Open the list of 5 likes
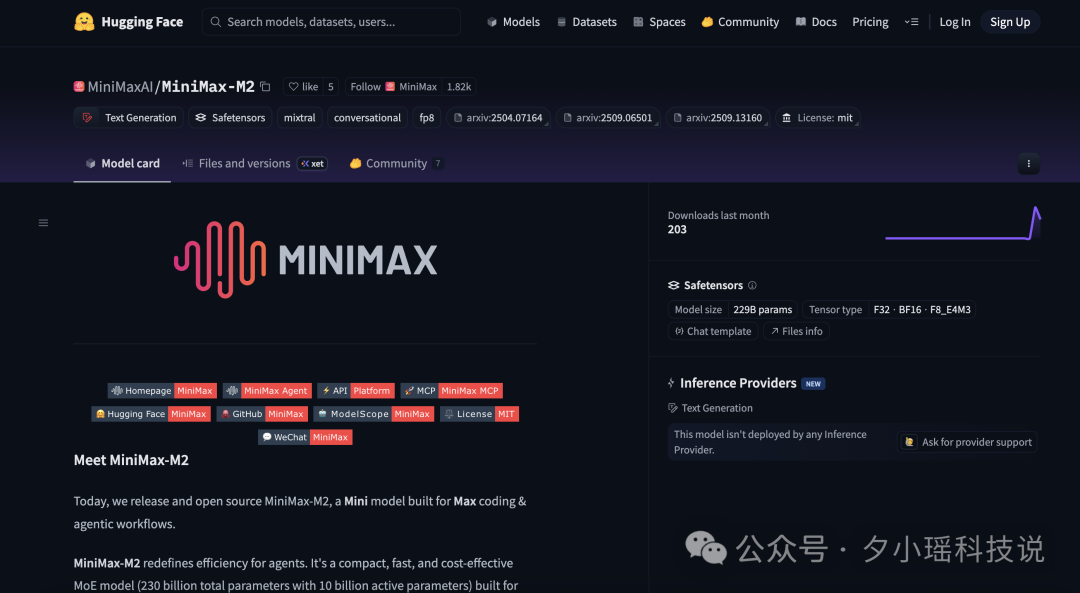The height and width of the screenshot is (593, 1080). point(331,87)
